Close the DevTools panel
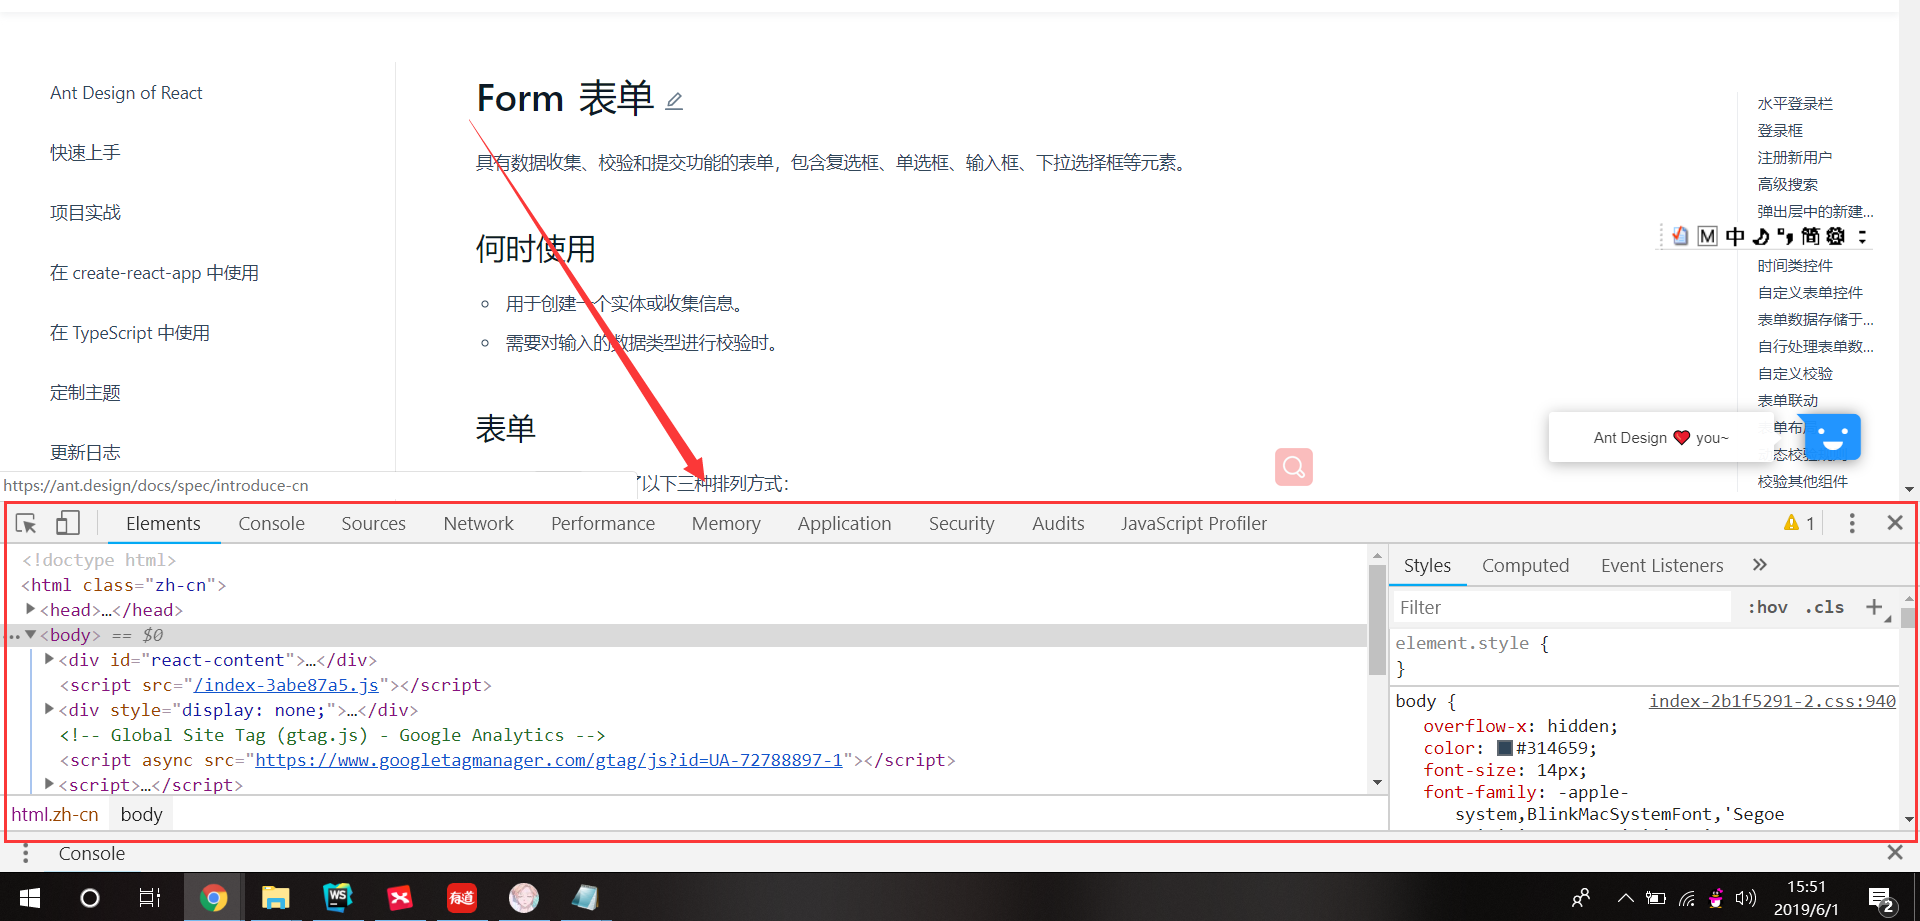 (1895, 522)
